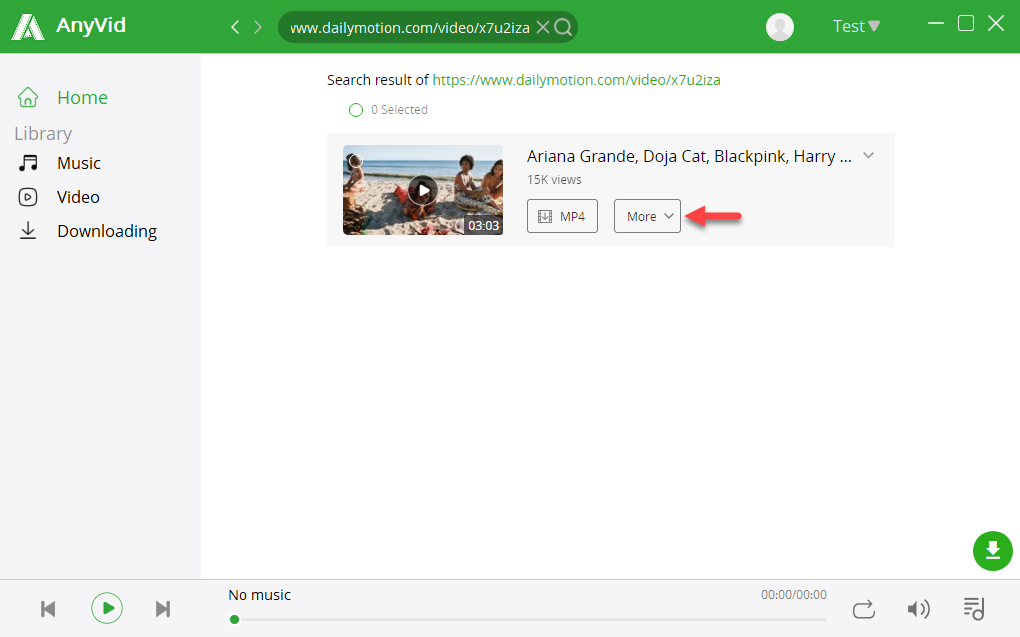Close the AnyVid window
1020x637 pixels.
pyautogui.click(x=996, y=23)
